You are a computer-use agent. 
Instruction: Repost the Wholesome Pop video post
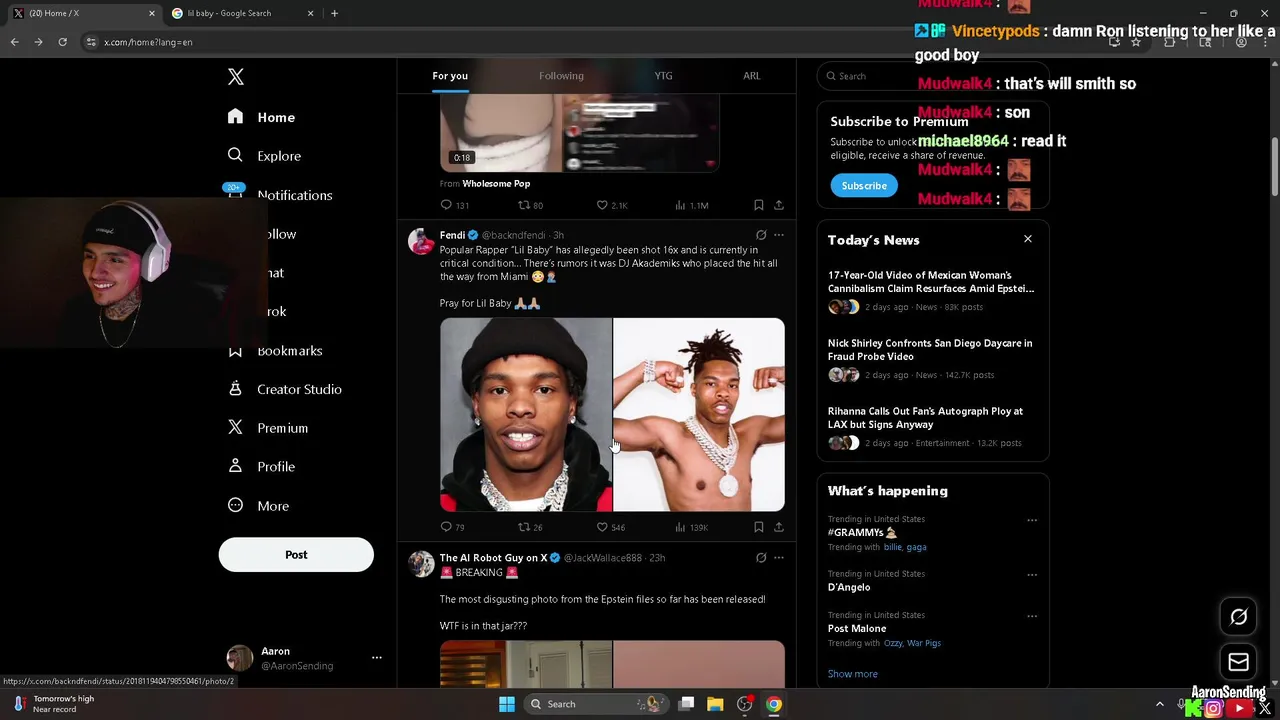click(x=523, y=205)
